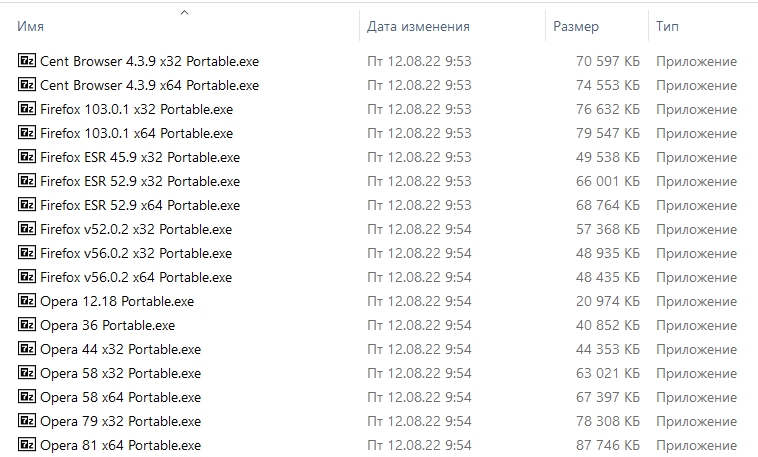This screenshot has width=758, height=457.
Task: Select file name Firefox ESR 52.9 x32 Portable.exe
Action: pyautogui.click(x=140, y=181)
